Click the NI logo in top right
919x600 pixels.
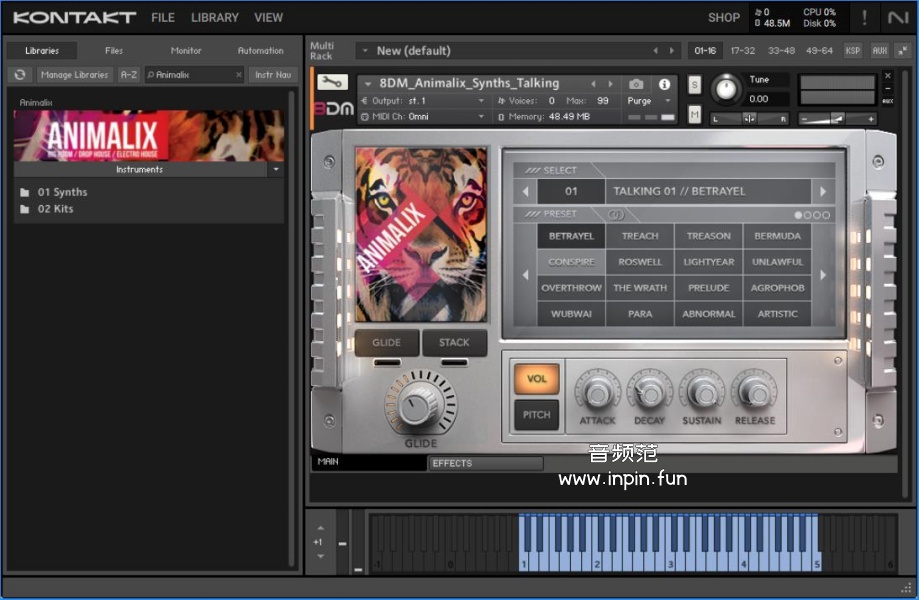(897, 17)
